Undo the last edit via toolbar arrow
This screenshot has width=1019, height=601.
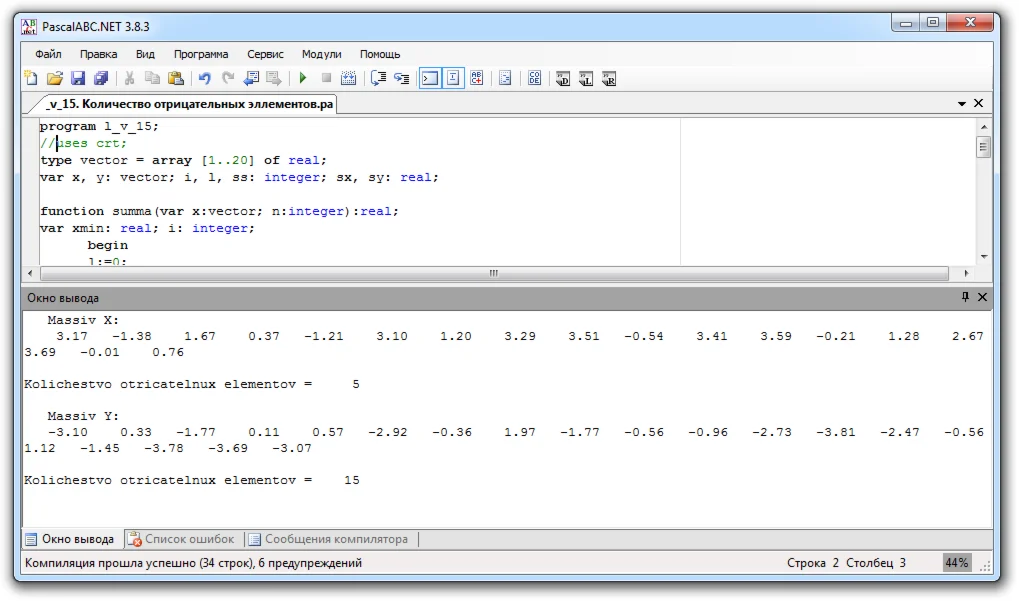click(x=205, y=78)
